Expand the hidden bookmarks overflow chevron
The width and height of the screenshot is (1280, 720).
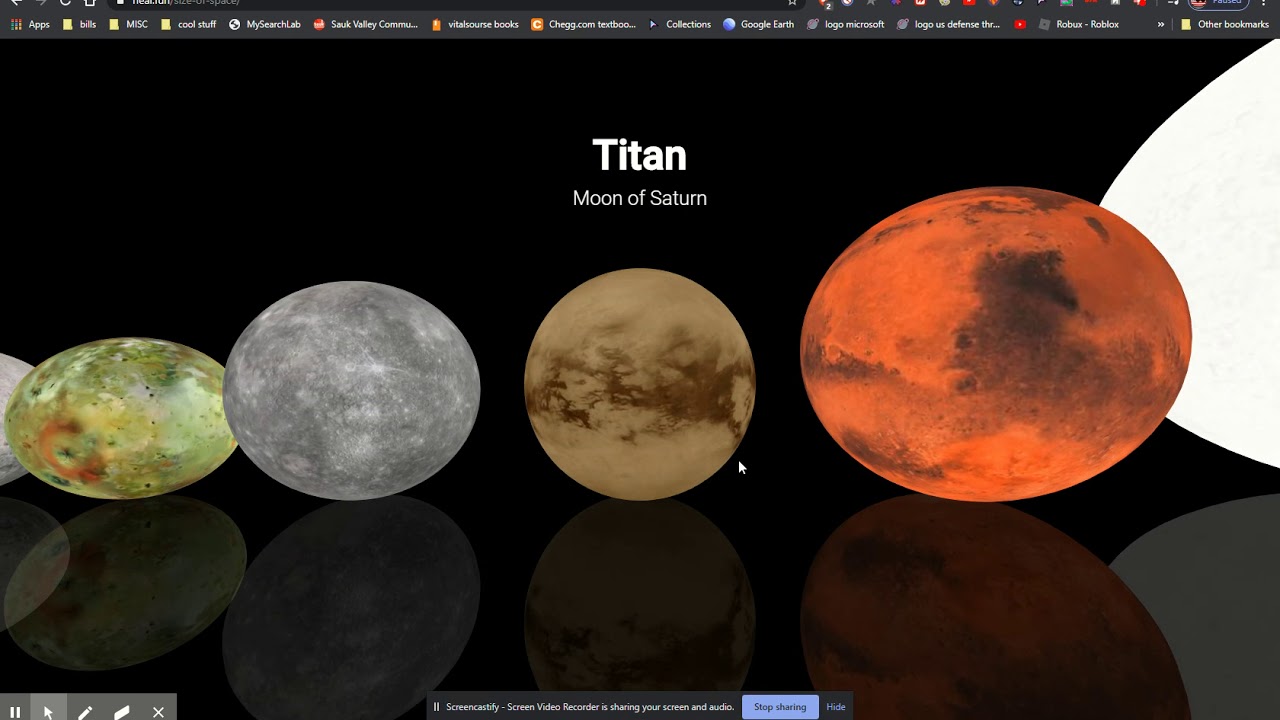1161,24
